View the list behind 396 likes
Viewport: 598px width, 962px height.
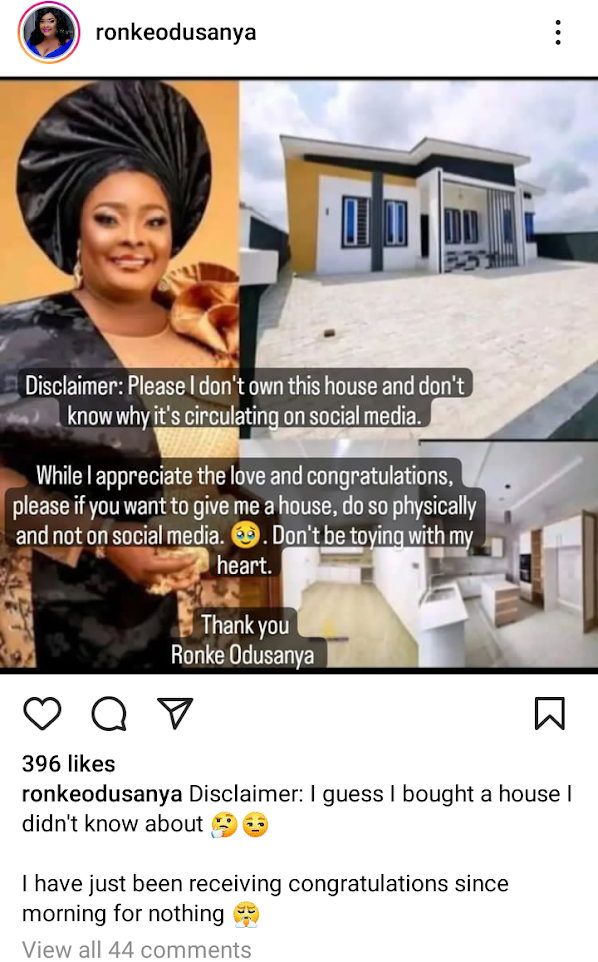point(69,764)
